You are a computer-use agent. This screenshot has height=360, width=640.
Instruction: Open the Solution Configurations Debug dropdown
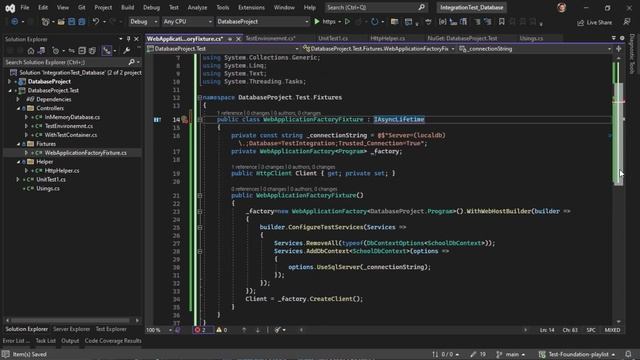click(144, 22)
